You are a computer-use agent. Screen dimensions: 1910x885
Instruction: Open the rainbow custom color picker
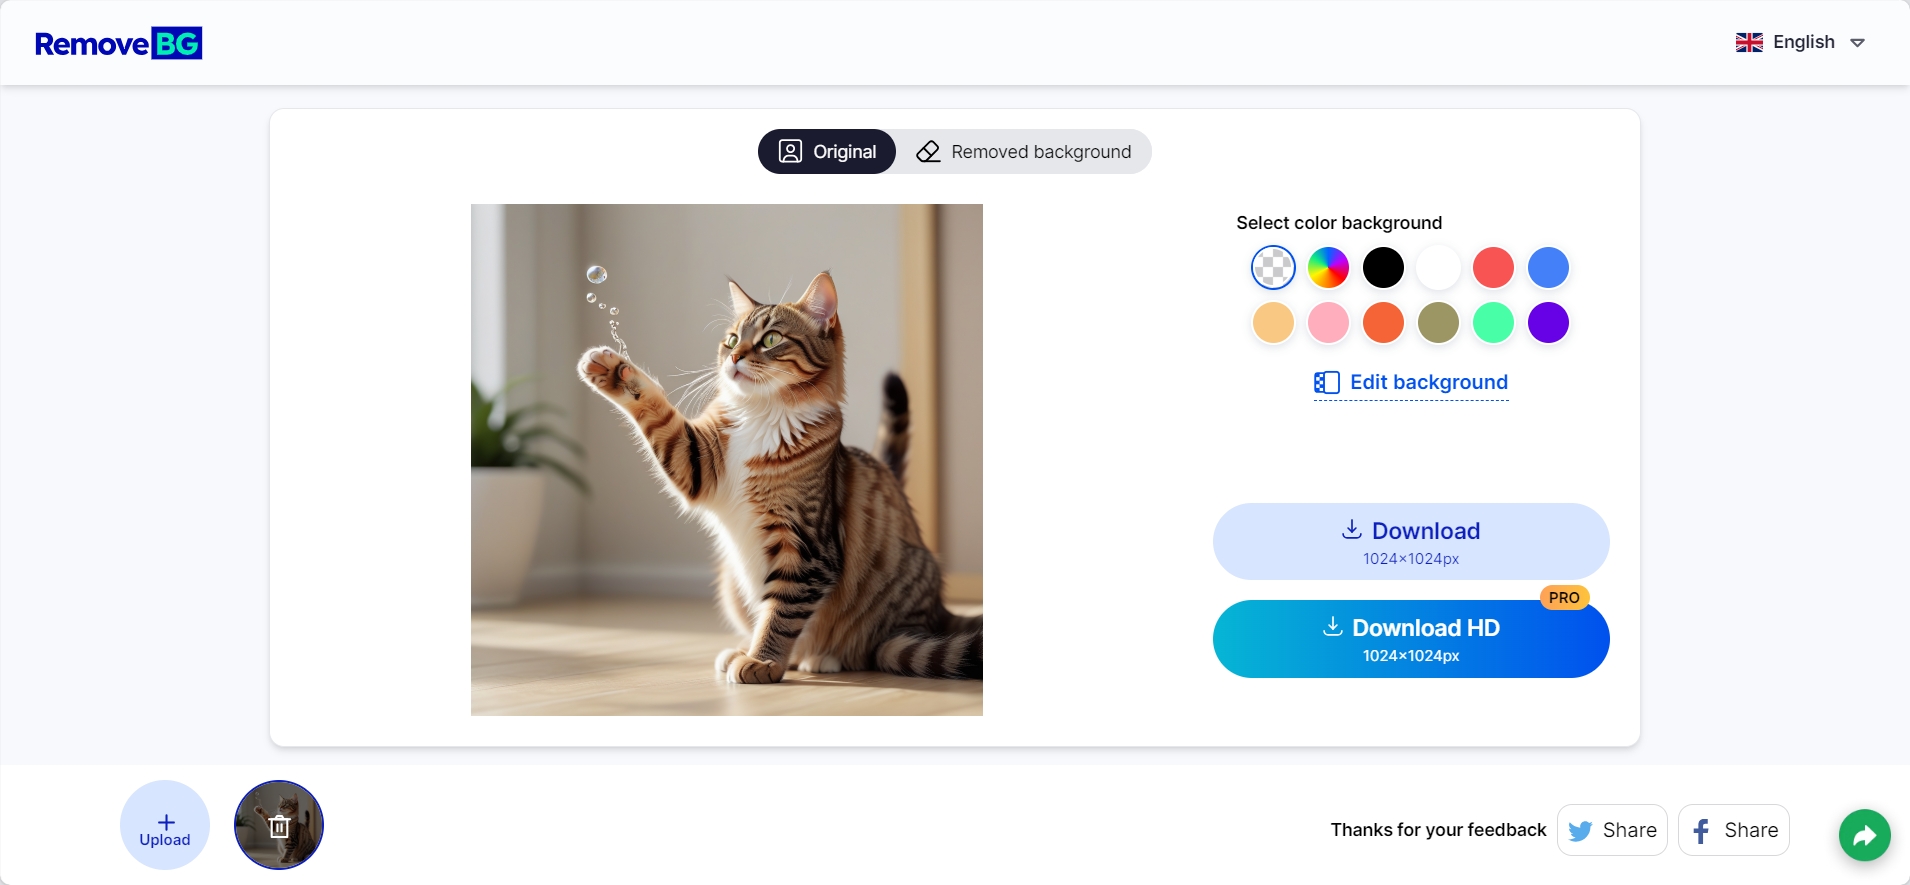tap(1328, 267)
